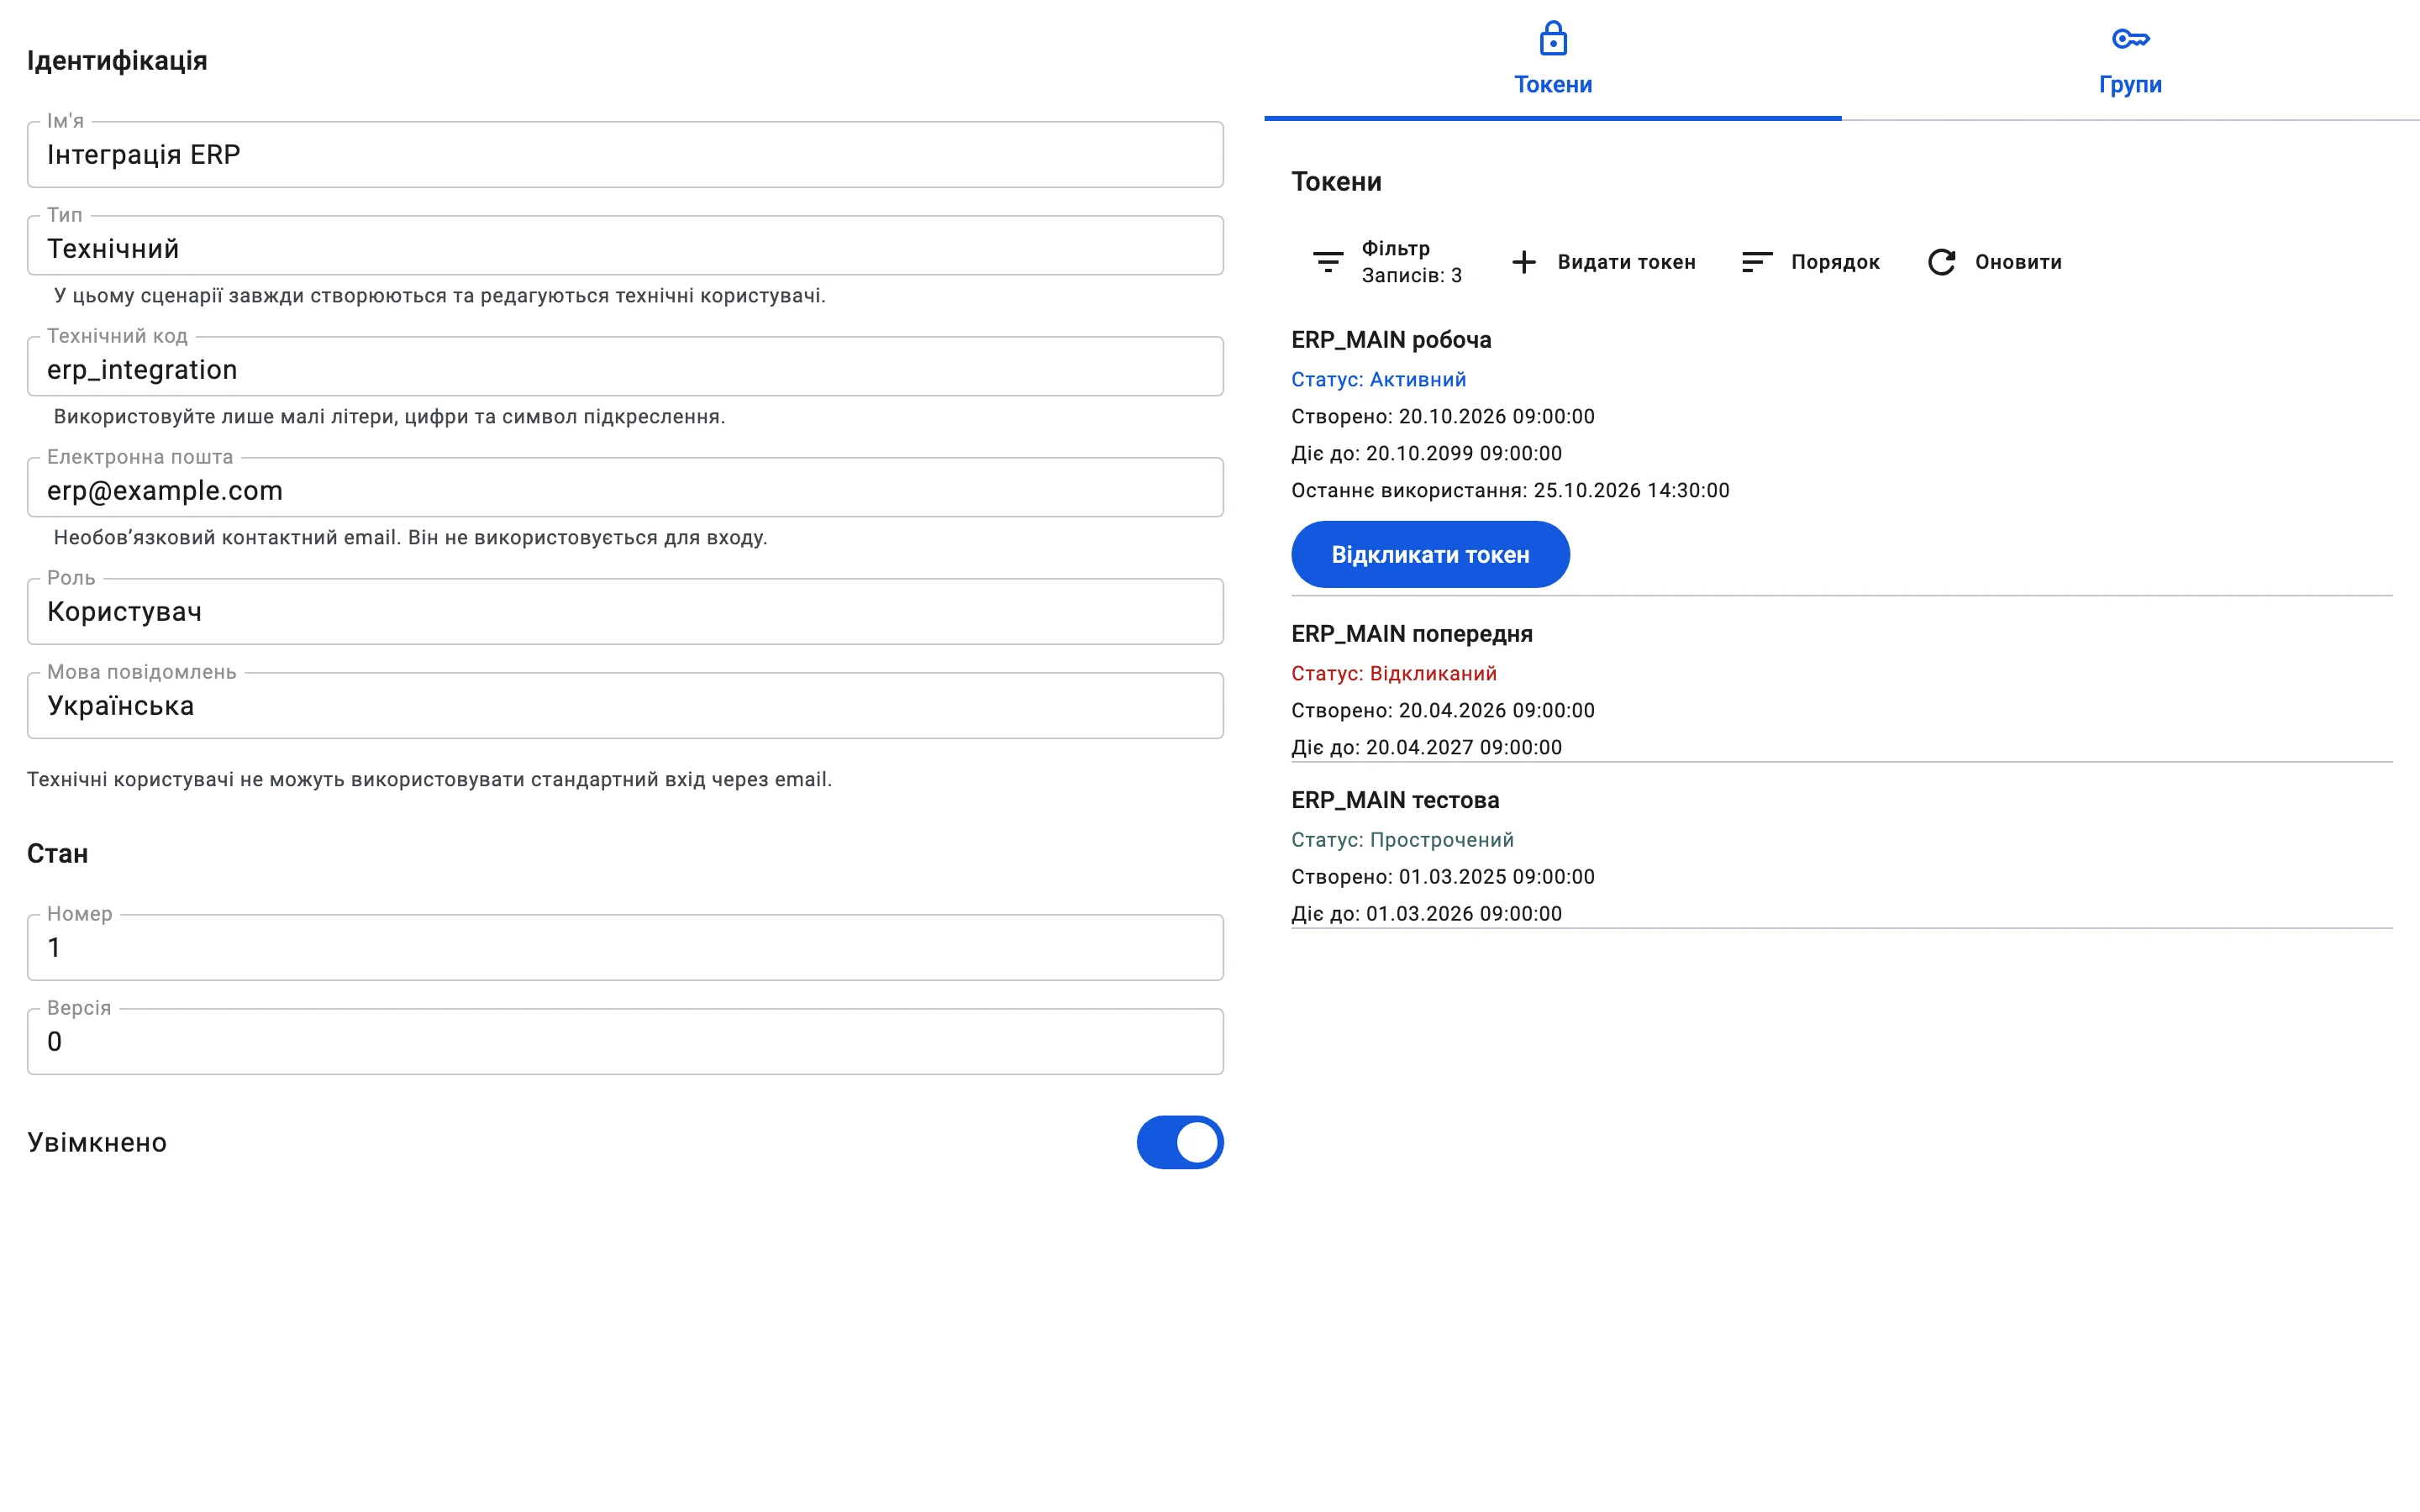The width and height of the screenshot is (2420, 1512).
Task: Click Діє до: 20.04.2027 09:00:00
Action: (x=1426, y=748)
